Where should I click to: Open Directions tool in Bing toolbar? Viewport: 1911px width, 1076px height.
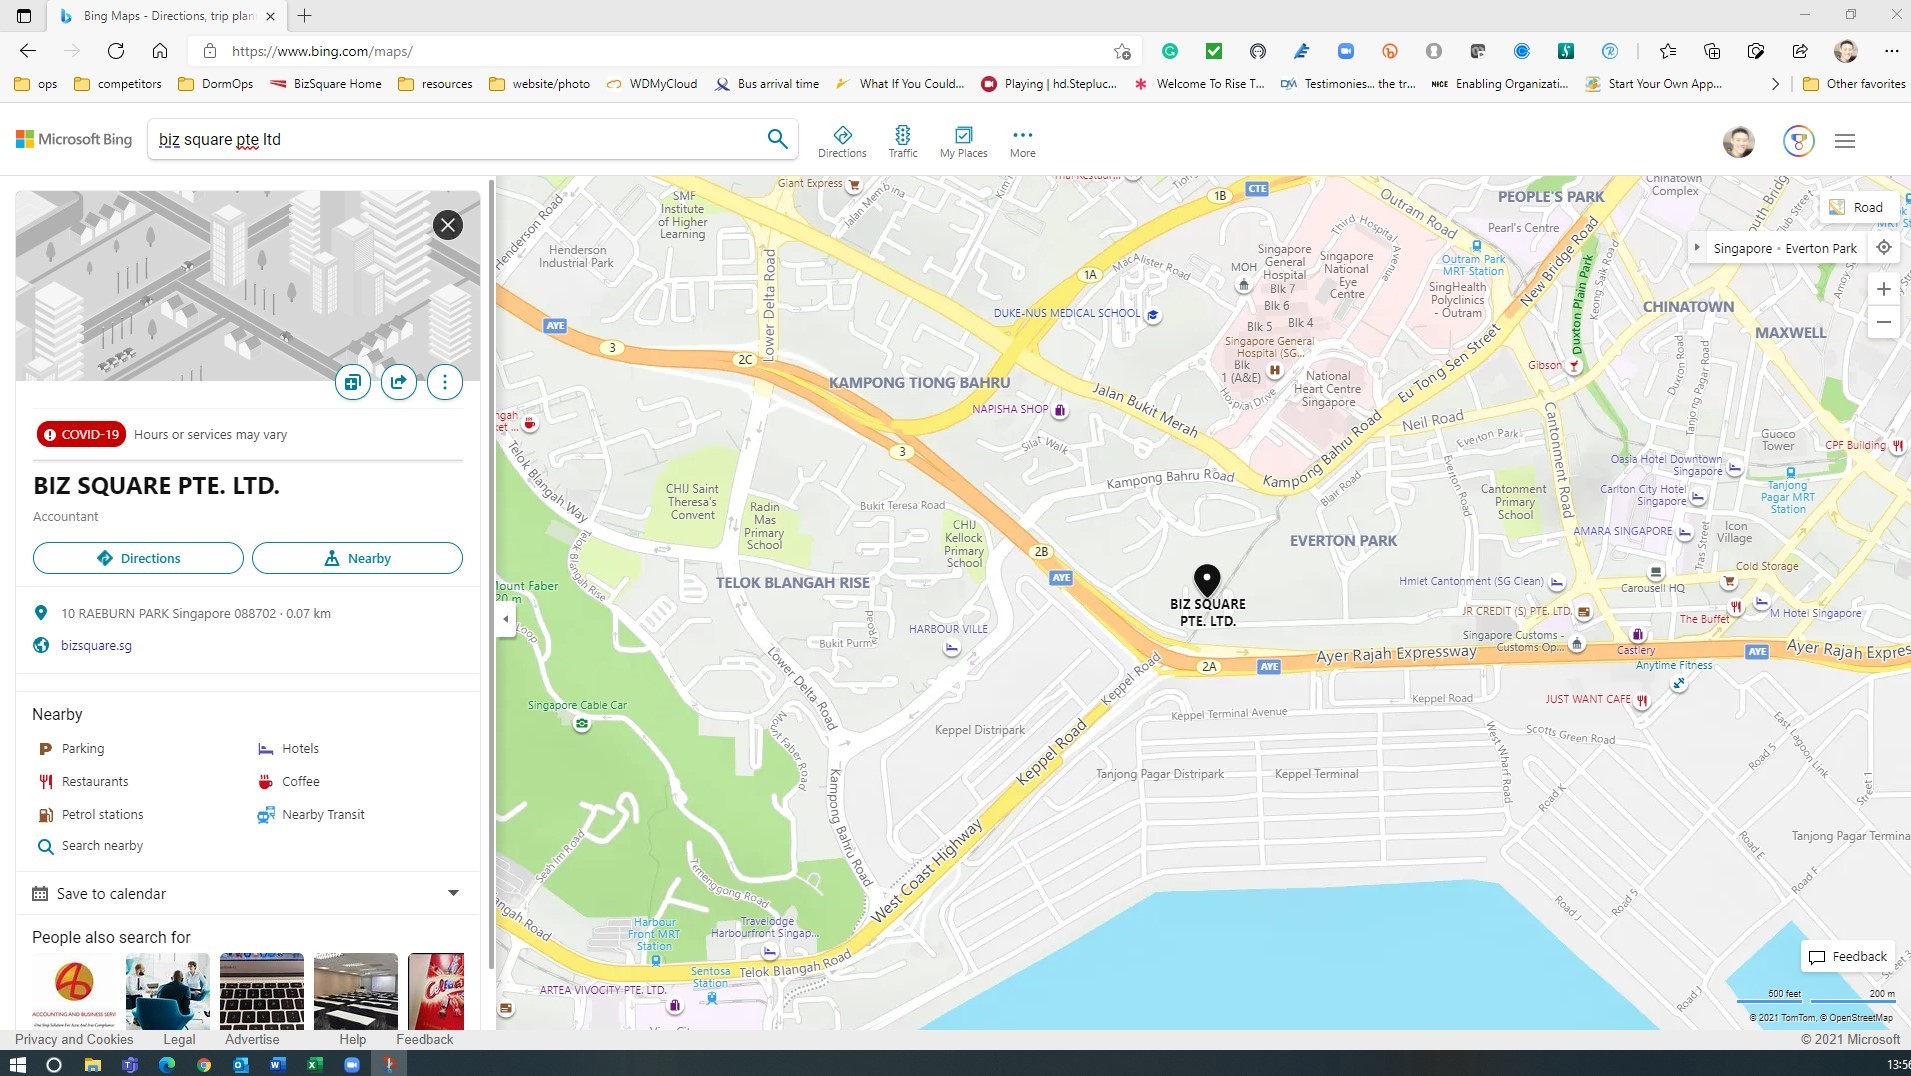[842, 142]
